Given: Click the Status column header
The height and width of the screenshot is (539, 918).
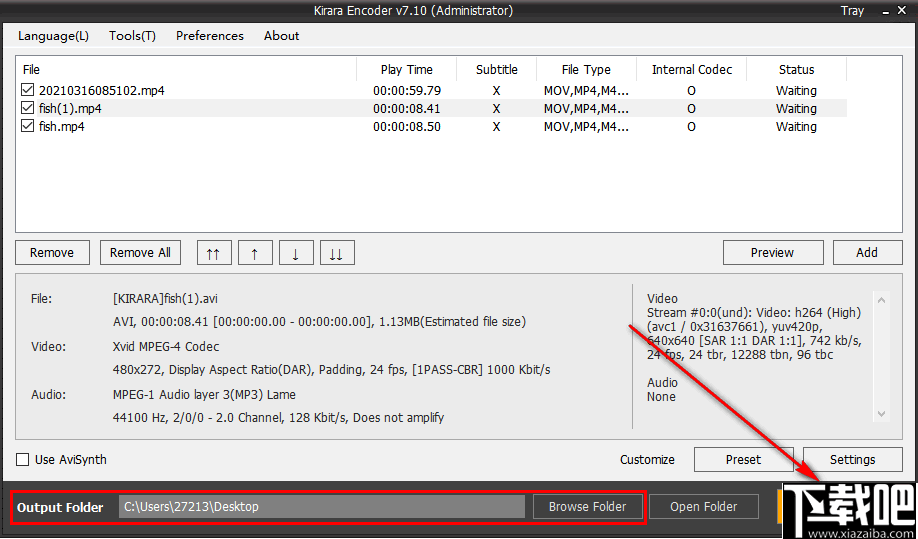Looking at the screenshot, I should click(797, 70).
